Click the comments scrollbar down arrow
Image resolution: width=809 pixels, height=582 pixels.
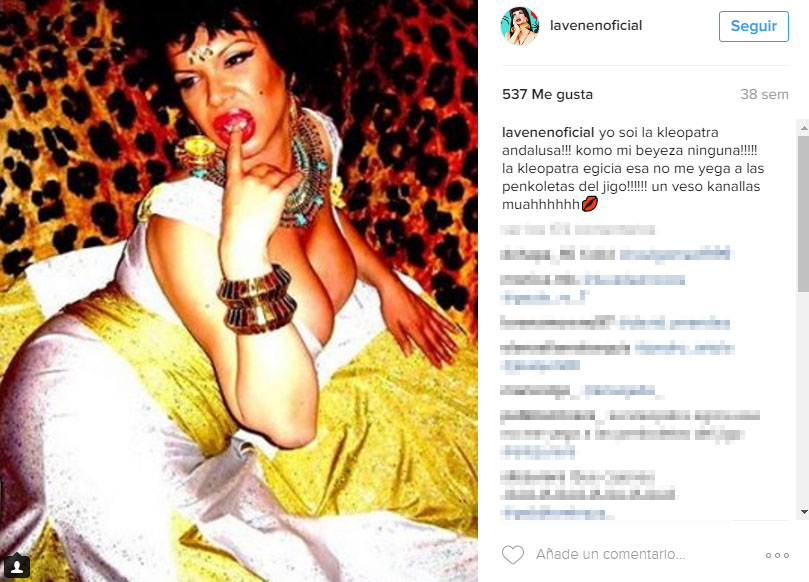[804, 512]
